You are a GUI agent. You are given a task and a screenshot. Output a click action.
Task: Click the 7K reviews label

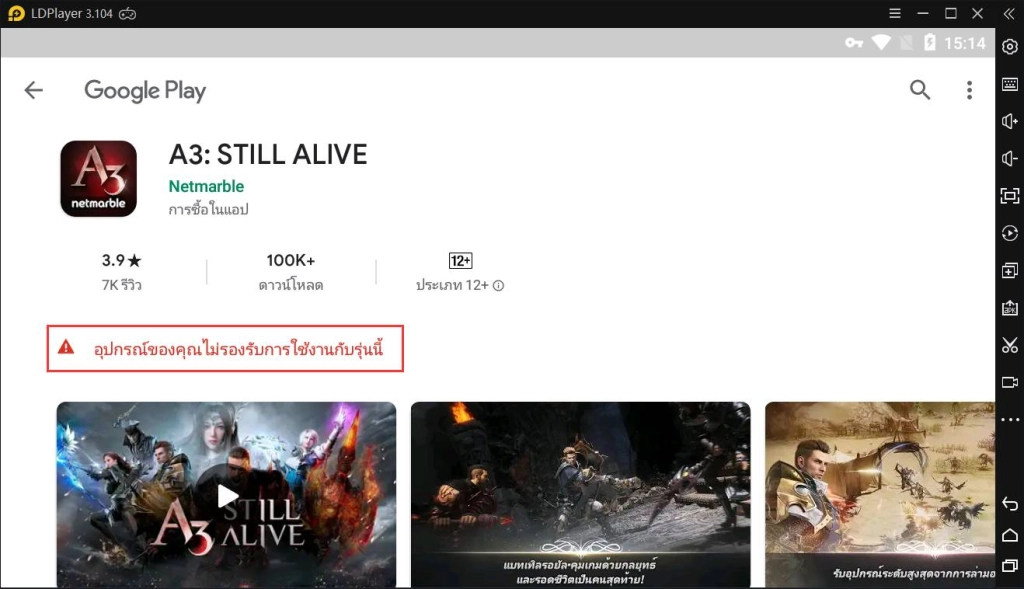[x=121, y=285]
